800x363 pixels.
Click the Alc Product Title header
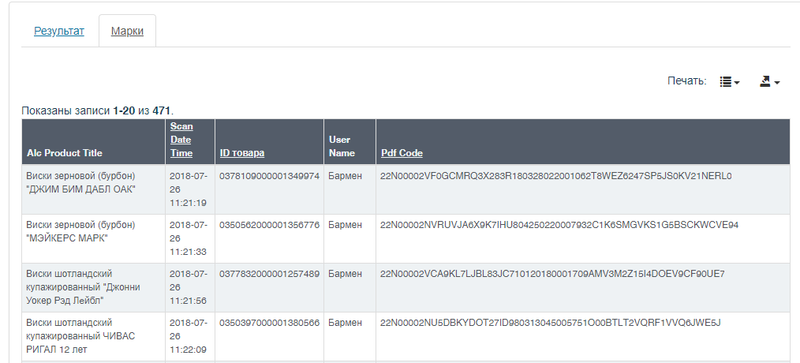point(64,153)
